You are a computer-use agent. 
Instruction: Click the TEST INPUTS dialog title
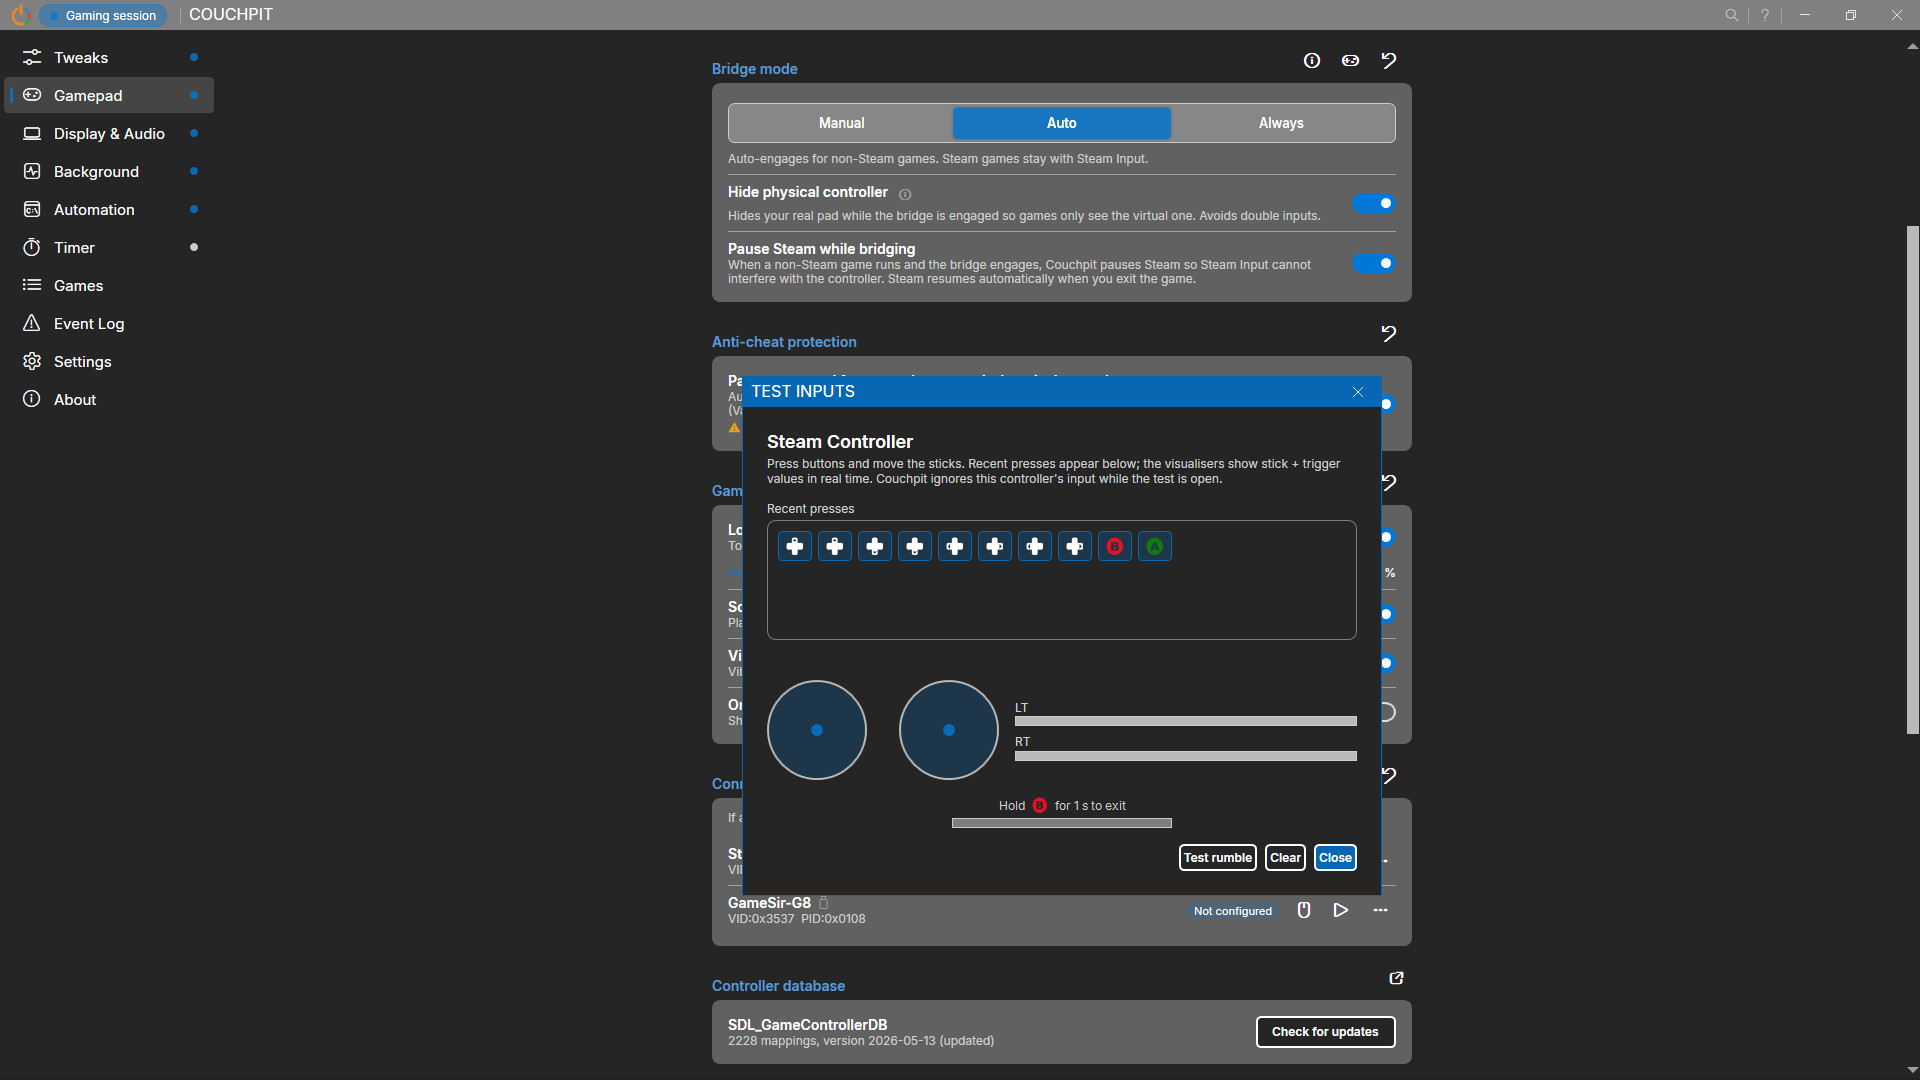click(x=803, y=392)
